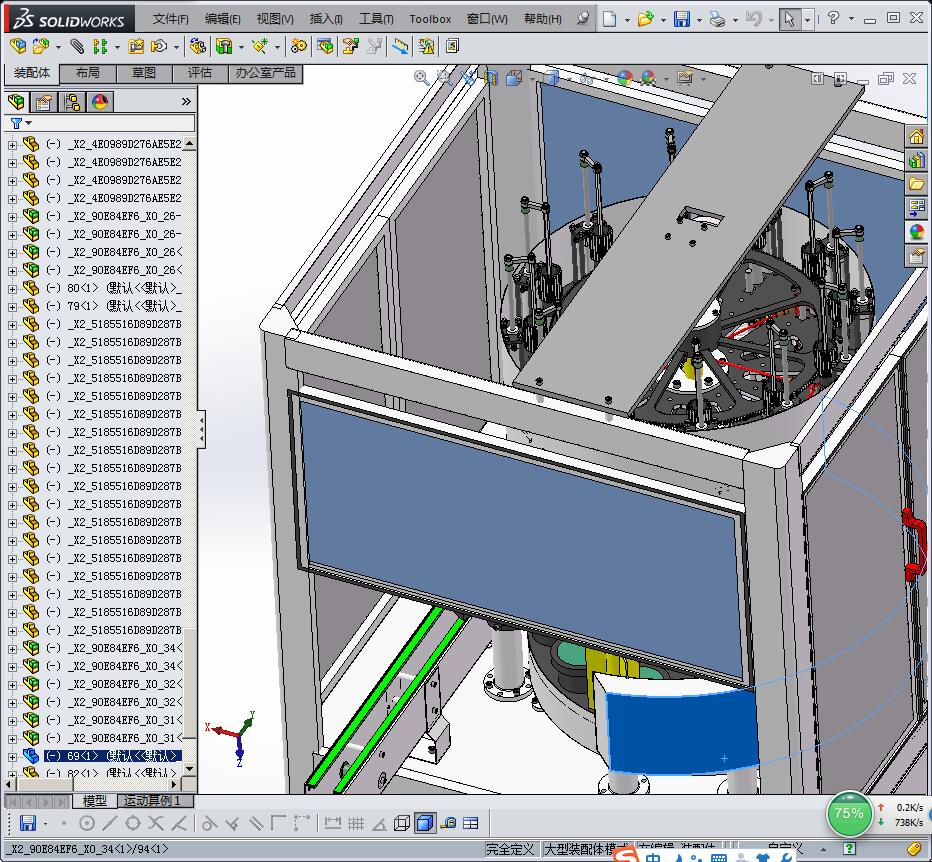The height and width of the screenshot is (862, 932).
Task: Click the Edit Component icon in assembly toolbar
Action: click(18, 46)
